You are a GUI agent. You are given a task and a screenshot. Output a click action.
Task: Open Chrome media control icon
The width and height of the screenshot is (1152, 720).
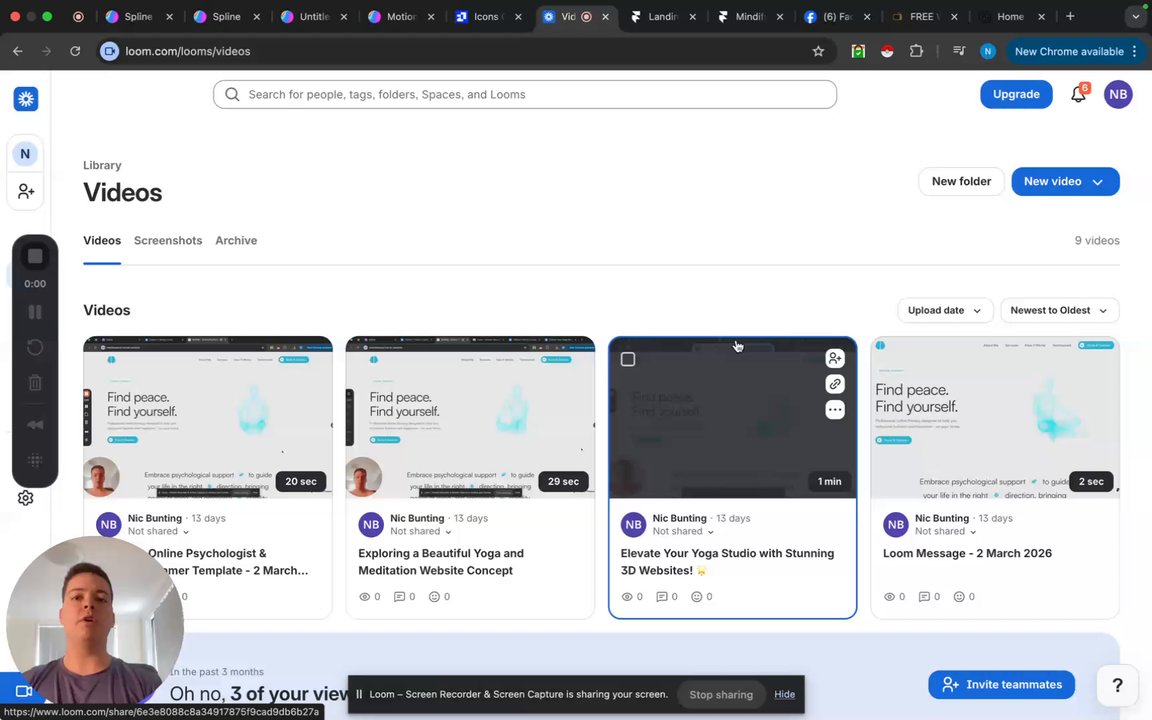click(959, 51)
